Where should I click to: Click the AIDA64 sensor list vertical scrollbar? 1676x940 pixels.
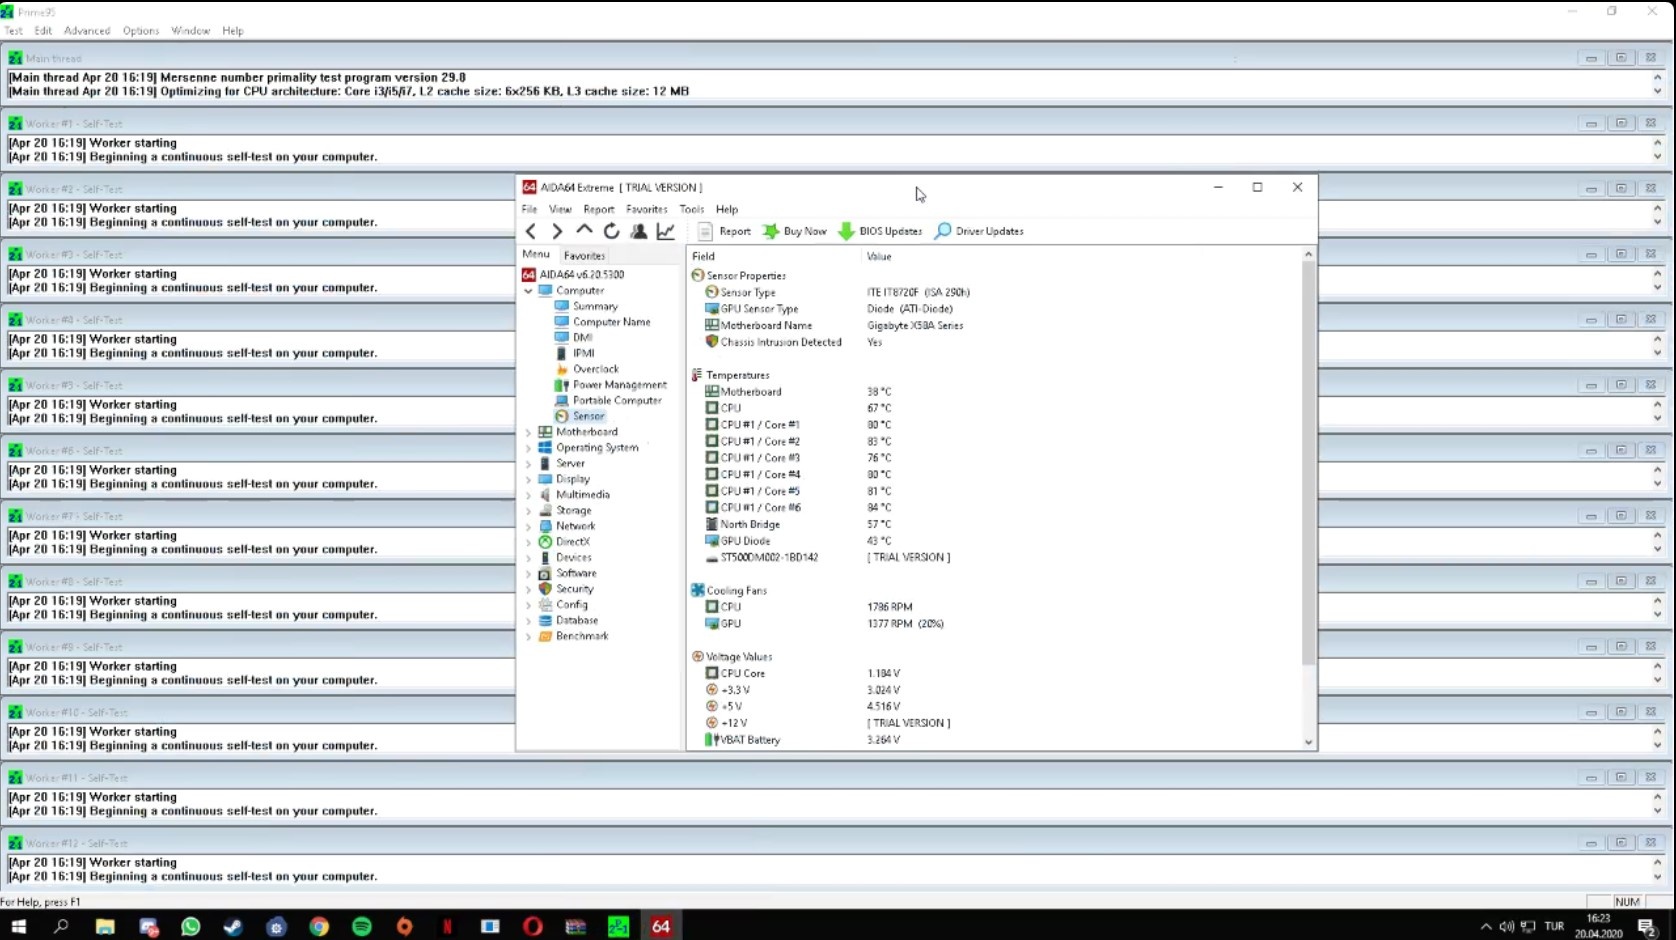click(1308, 463)
